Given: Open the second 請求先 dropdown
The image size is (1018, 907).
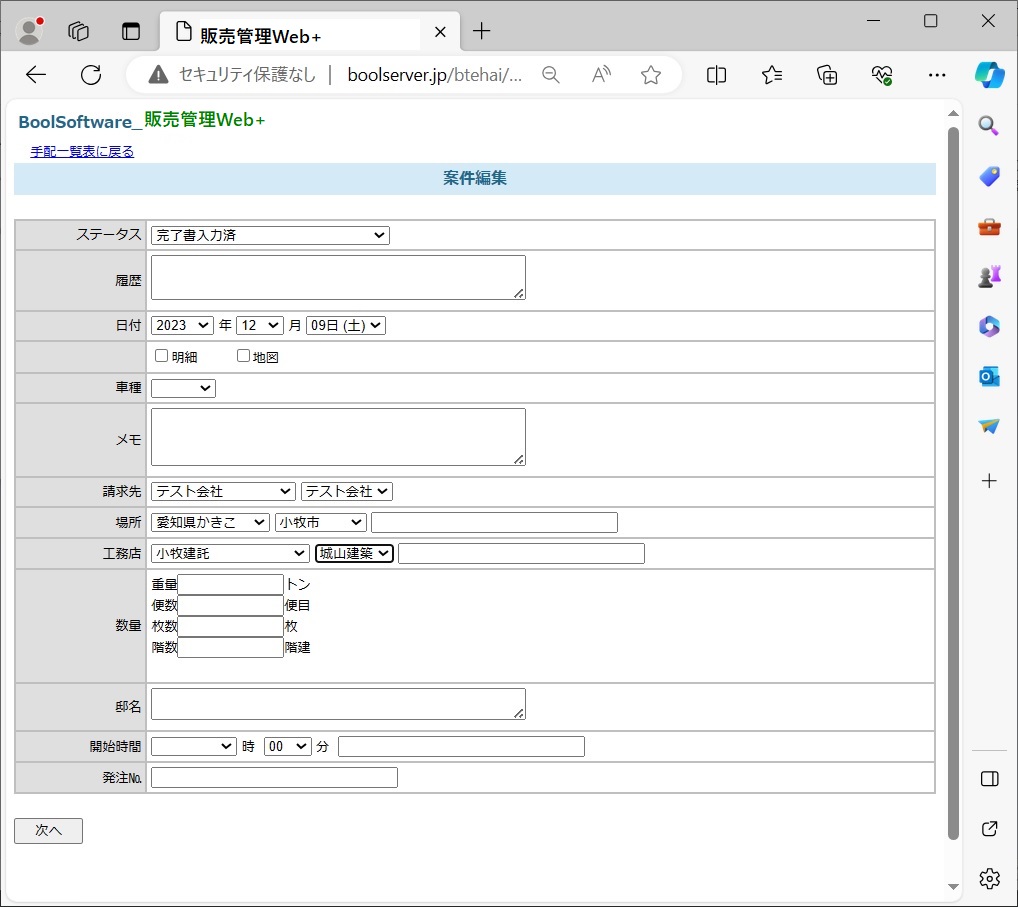Looking at the screenshot, I should click(x=347, y=491).
